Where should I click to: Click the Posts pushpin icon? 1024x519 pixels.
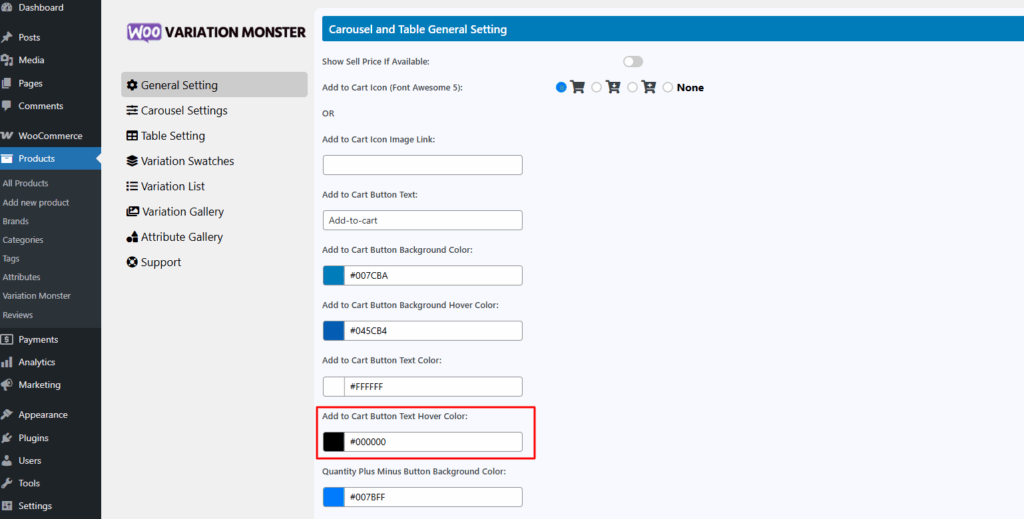(7, 37)
